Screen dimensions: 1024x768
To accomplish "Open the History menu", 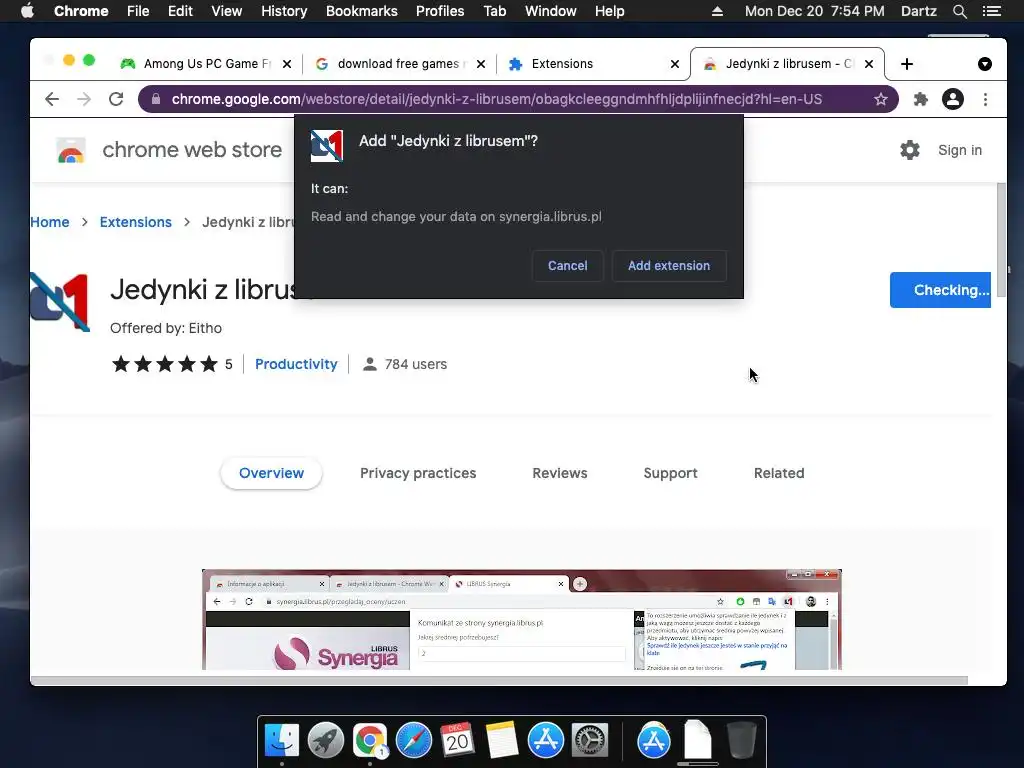I will pos(284,11).
